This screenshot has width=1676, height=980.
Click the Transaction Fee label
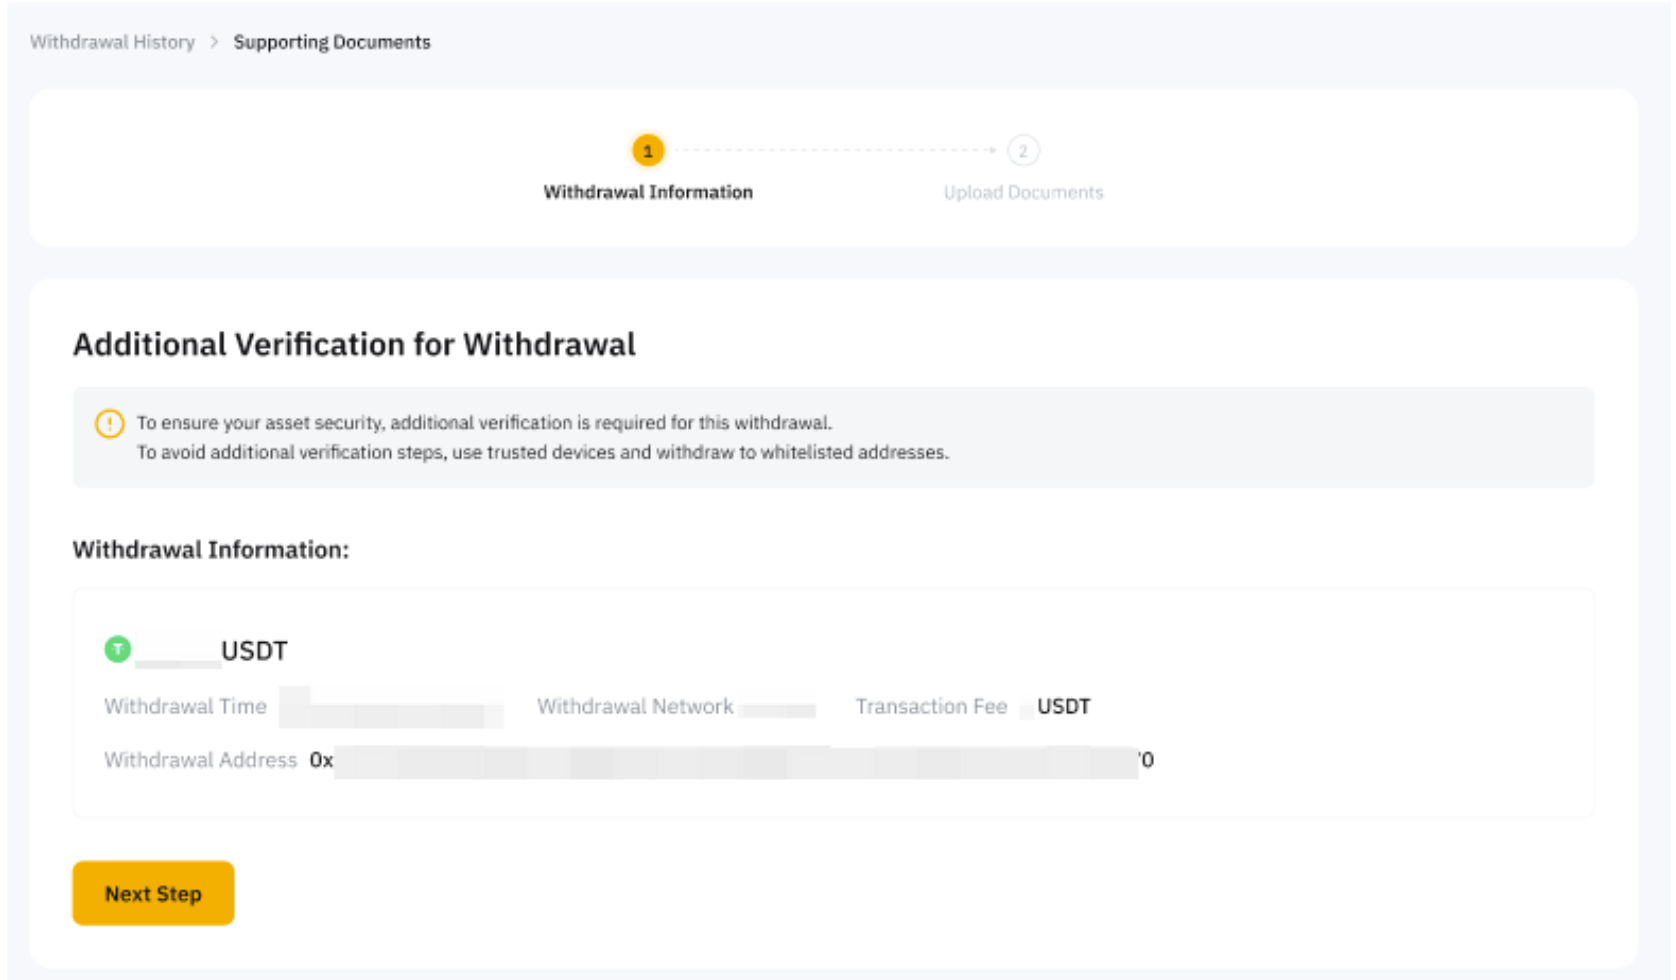pos(931,707)
